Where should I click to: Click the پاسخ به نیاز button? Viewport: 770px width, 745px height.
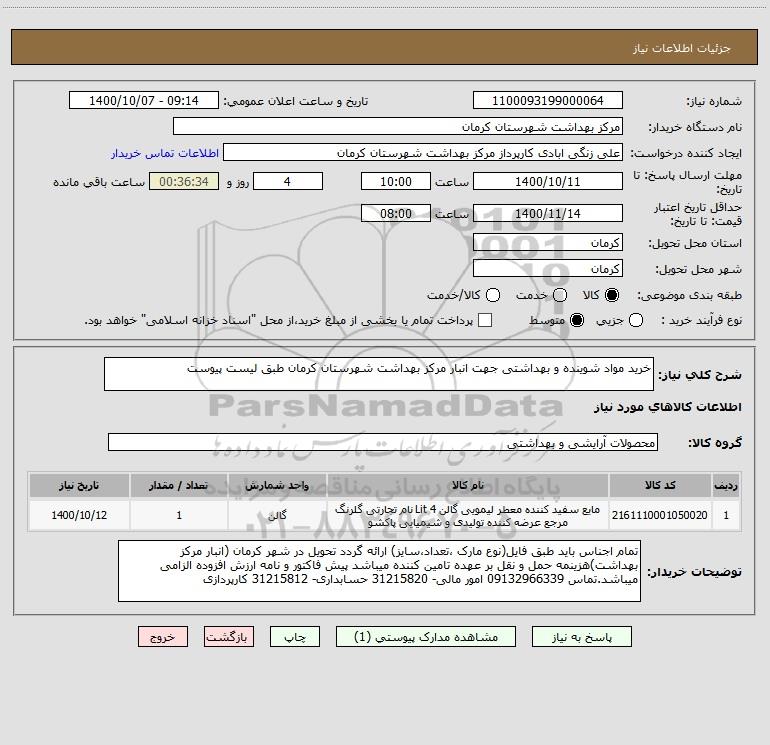click(581, 637)
